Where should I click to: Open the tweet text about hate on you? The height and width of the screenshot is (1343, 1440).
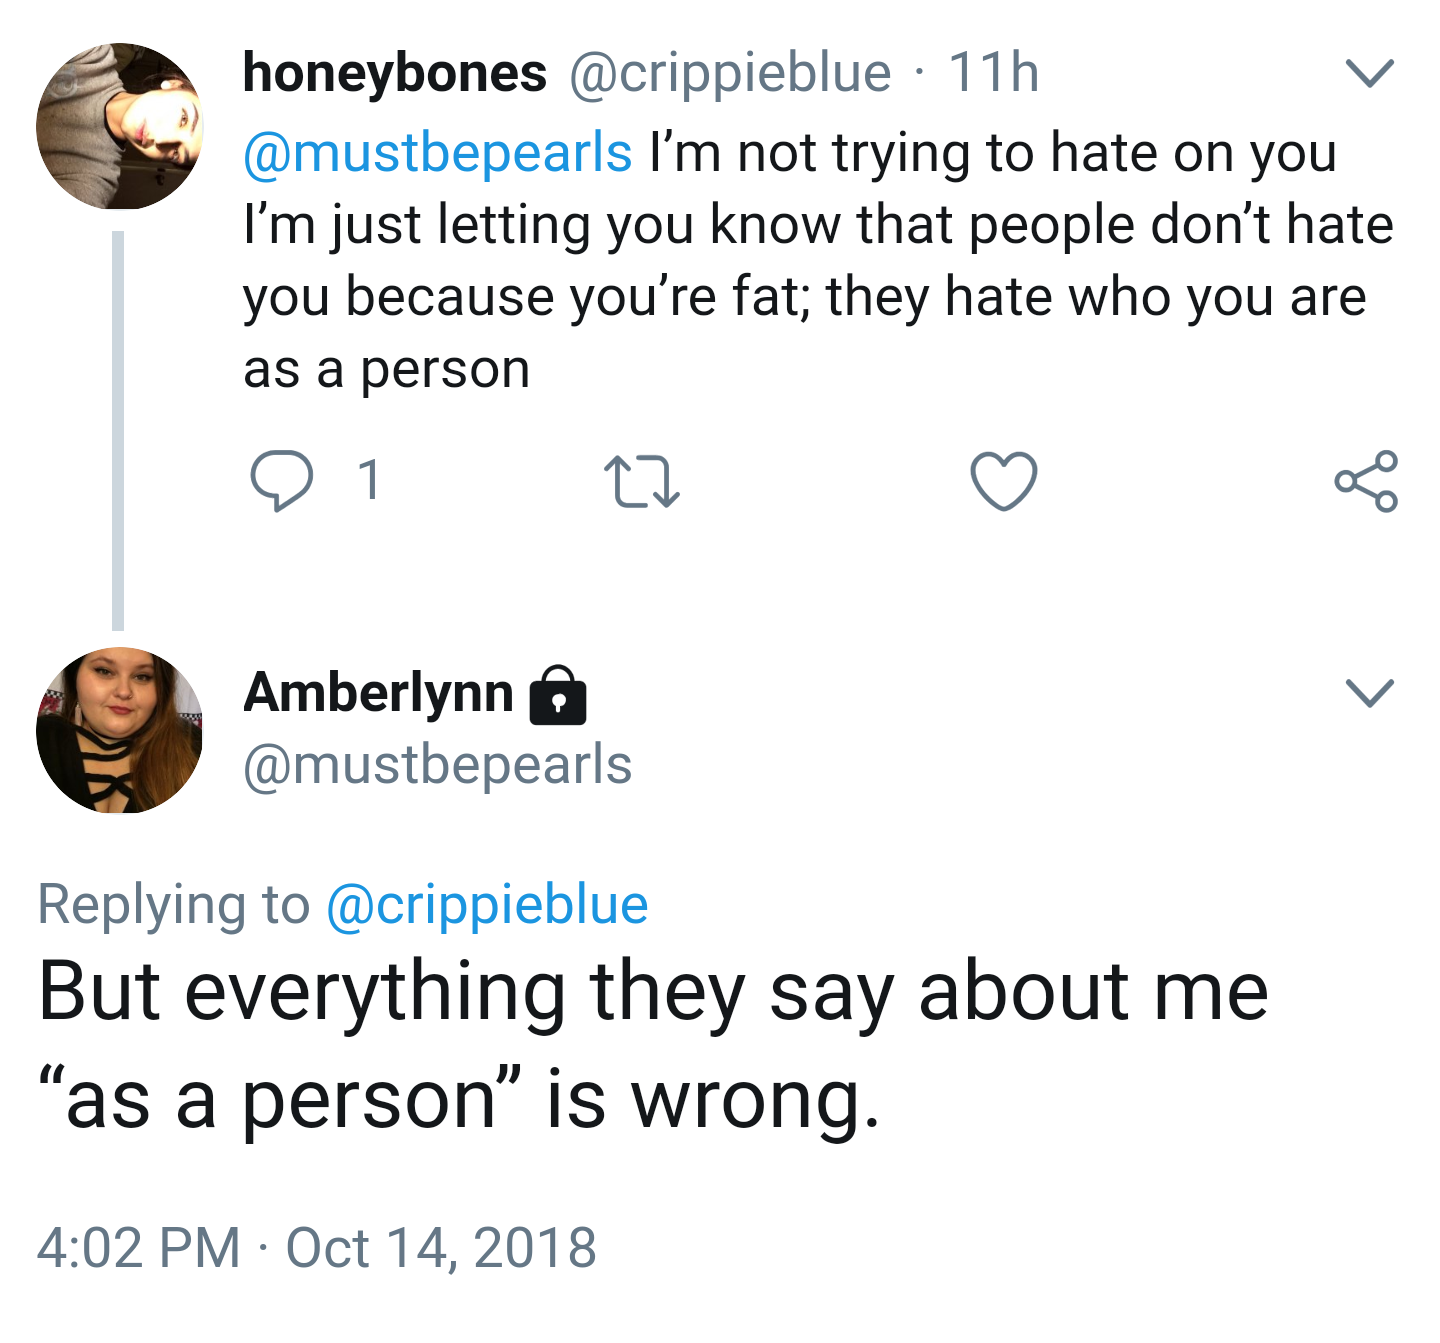pyautogui.click(x=818, y=260)
